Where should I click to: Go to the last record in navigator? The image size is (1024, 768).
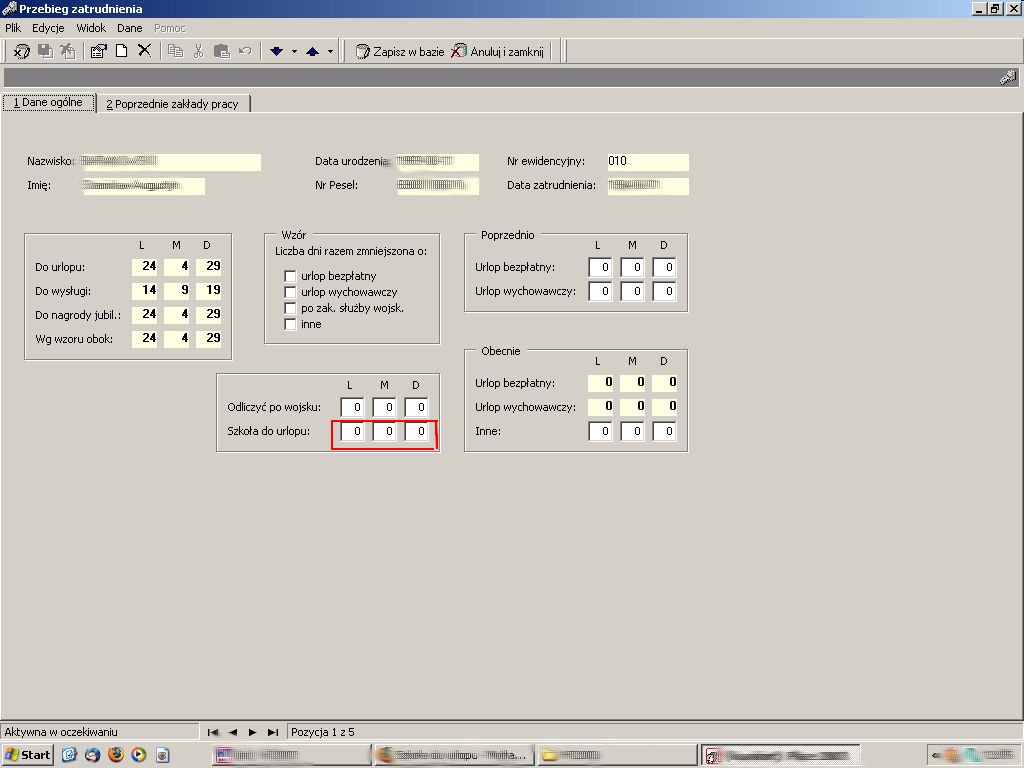273,732
